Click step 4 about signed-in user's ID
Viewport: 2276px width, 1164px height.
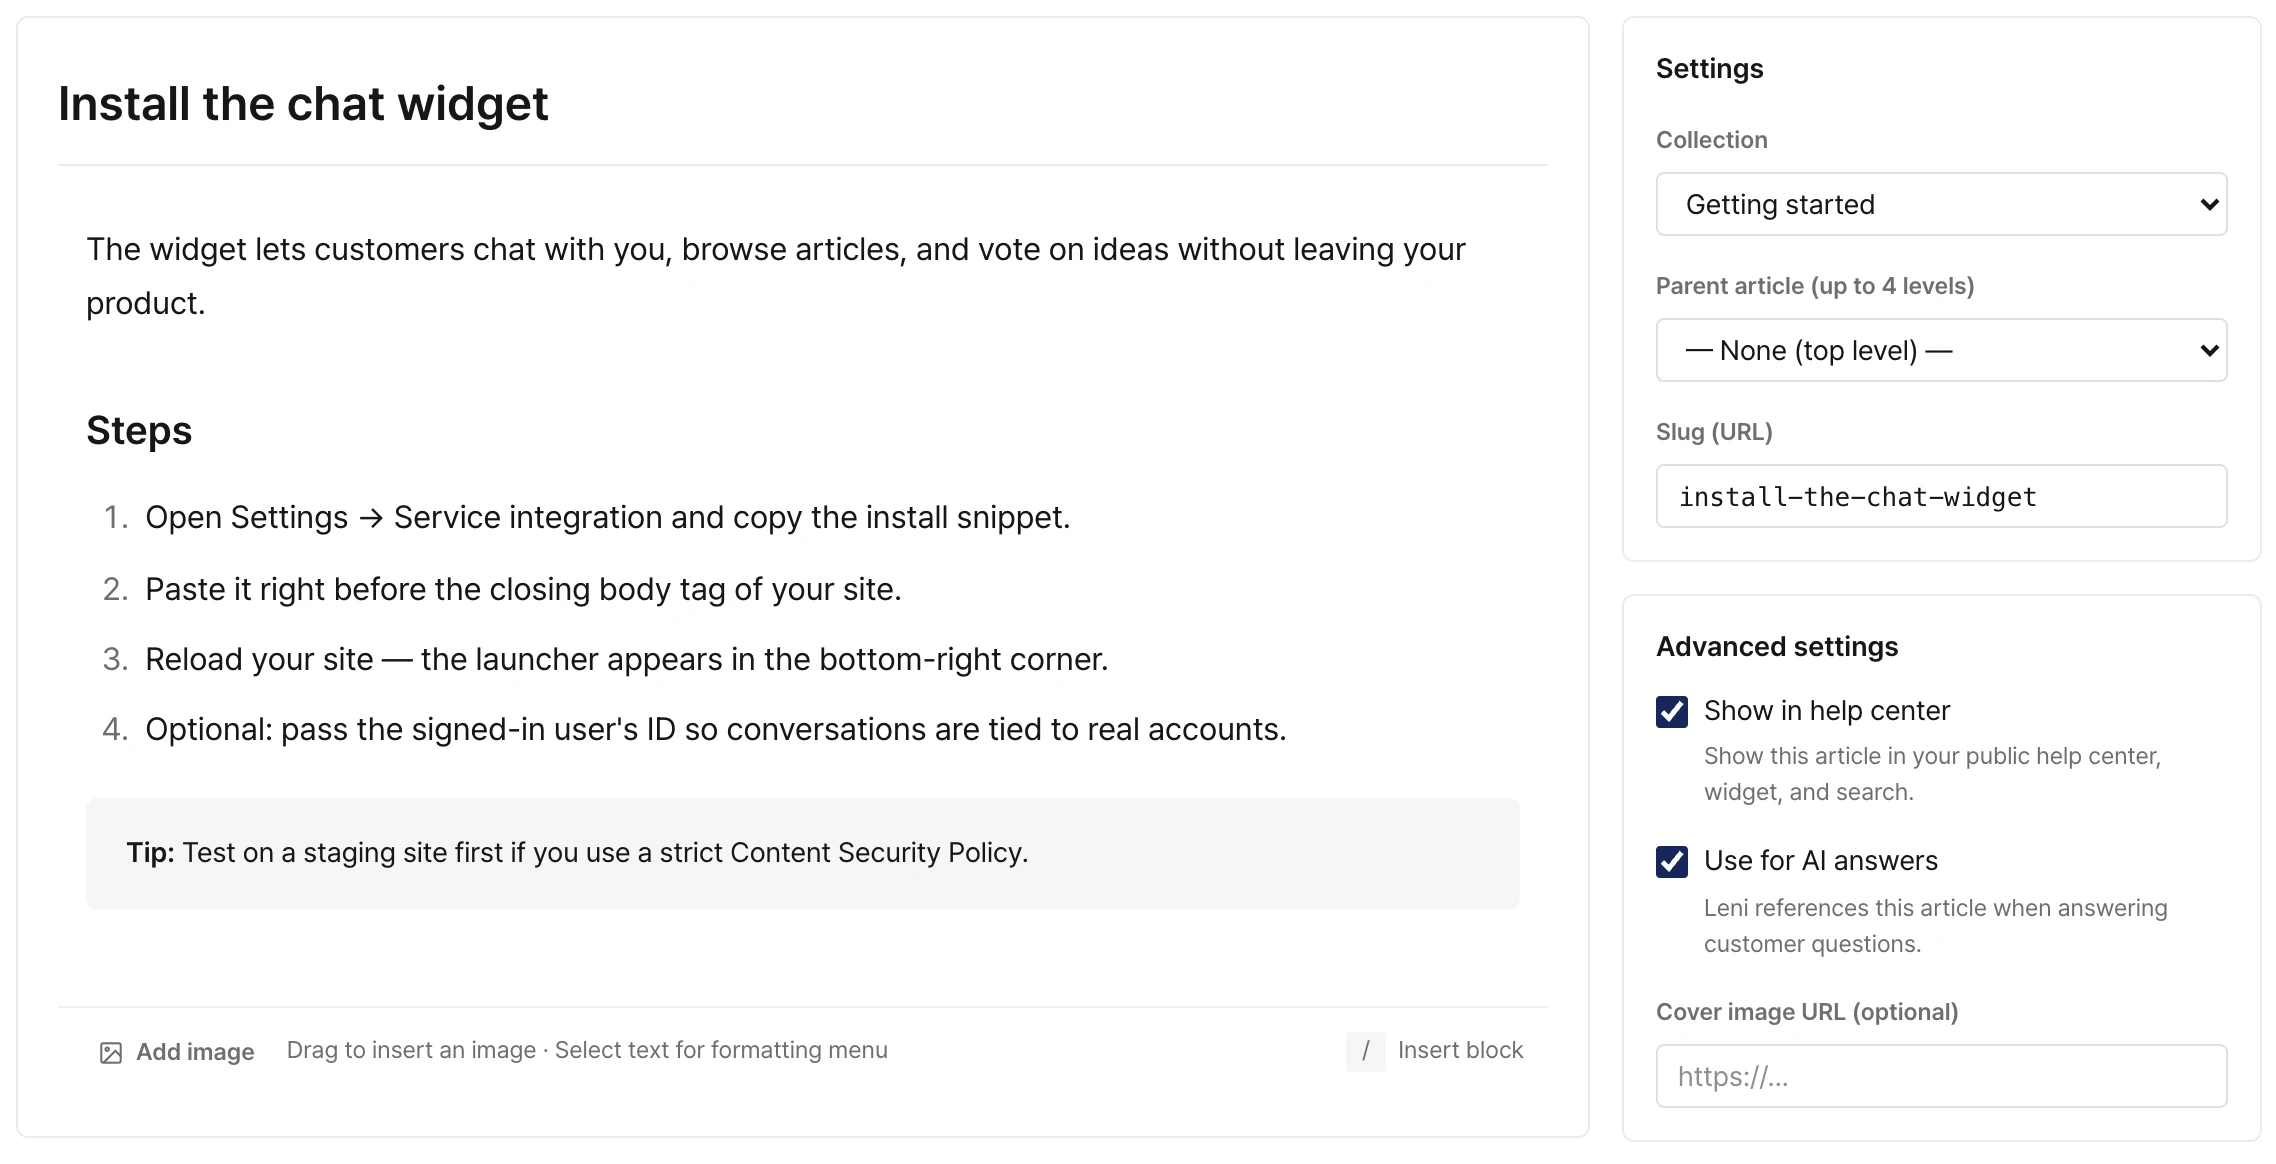coord(715,729)
